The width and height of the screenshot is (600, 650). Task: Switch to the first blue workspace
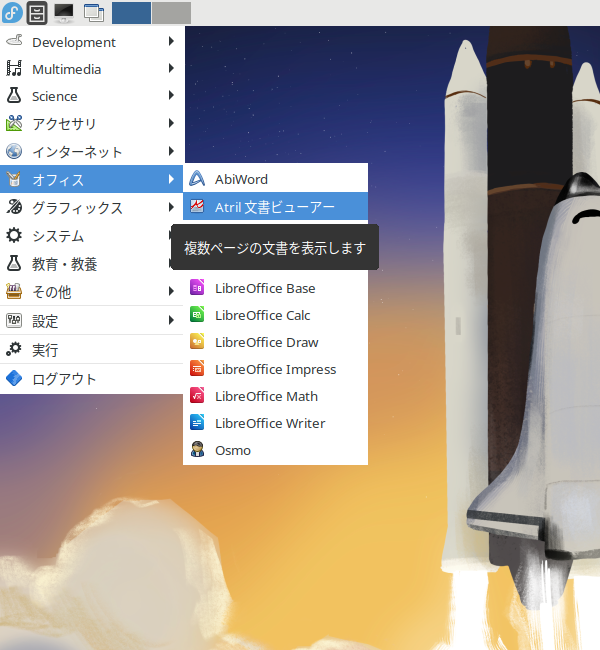[x=131, y=13]
